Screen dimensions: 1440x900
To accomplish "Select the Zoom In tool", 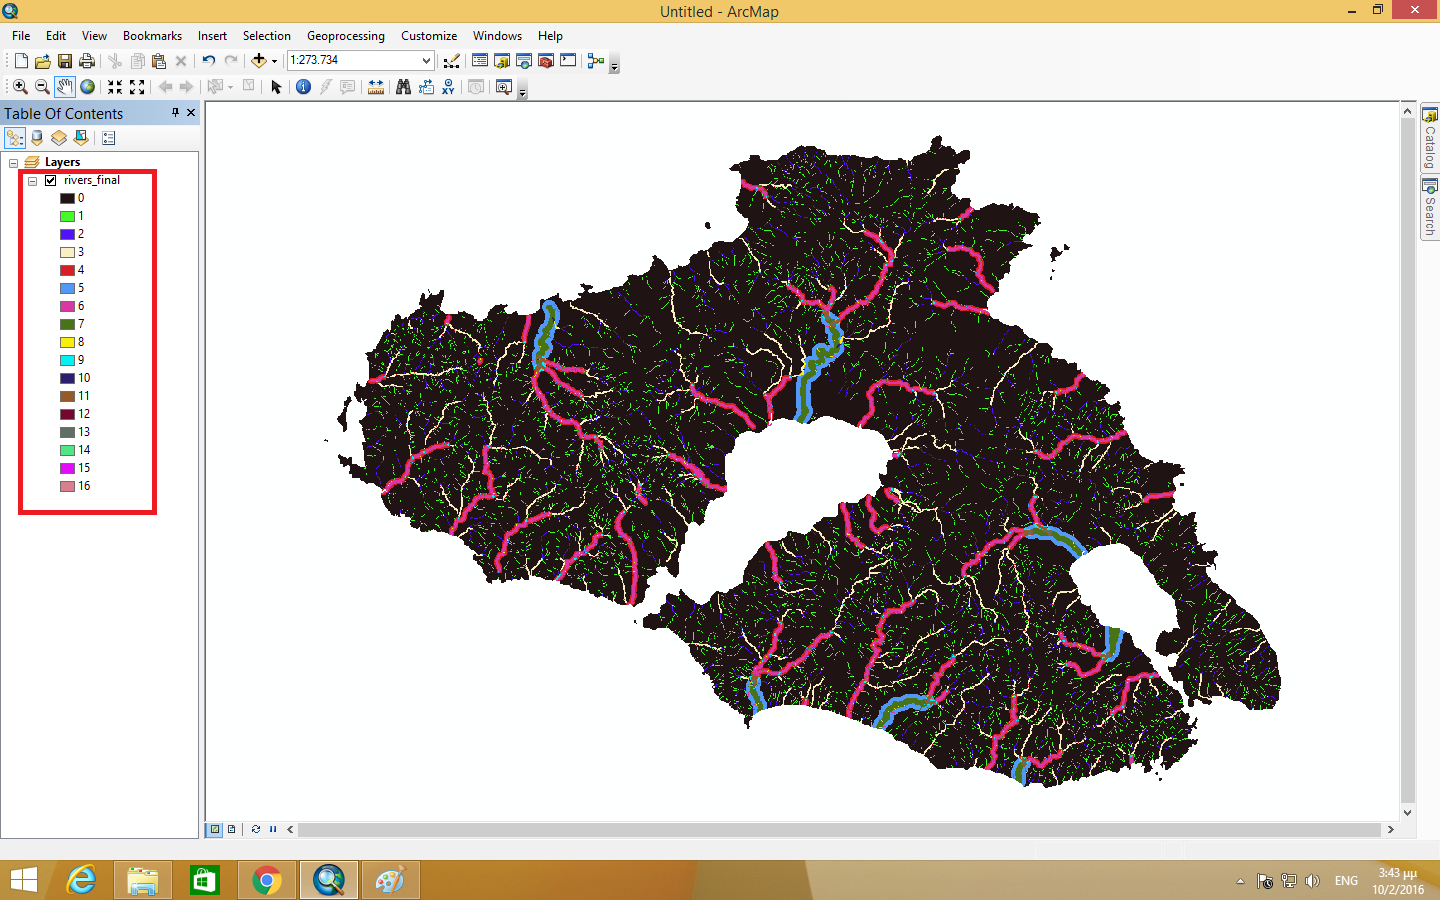I will click(x=20, y=87).
